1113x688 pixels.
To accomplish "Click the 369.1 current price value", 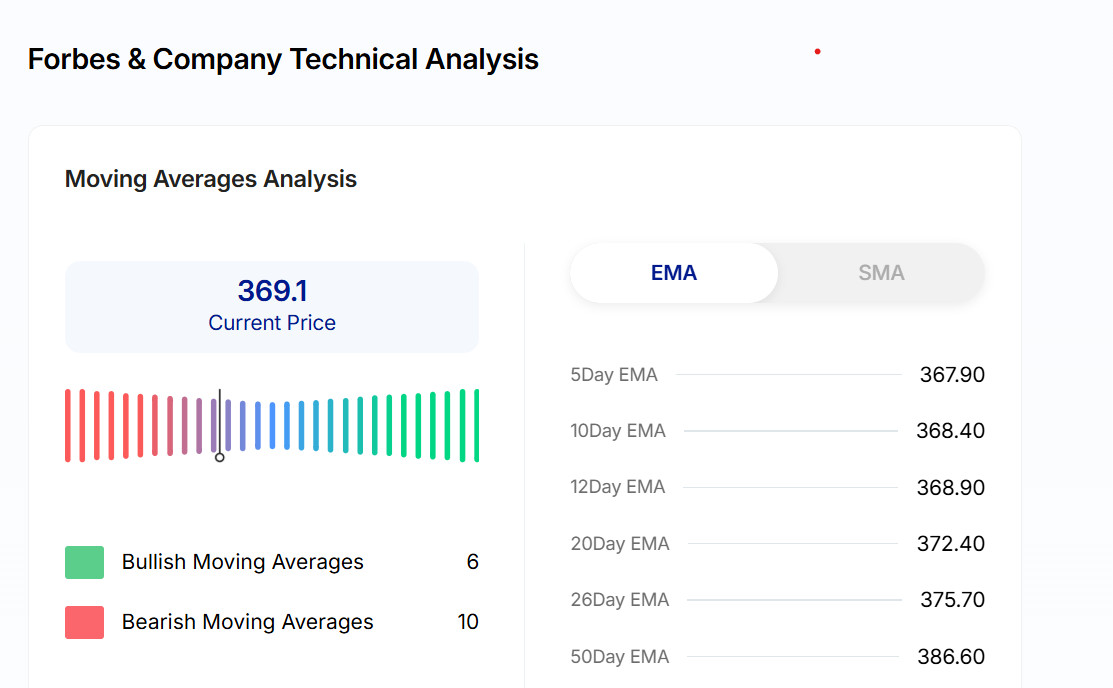I will (272, 291).
